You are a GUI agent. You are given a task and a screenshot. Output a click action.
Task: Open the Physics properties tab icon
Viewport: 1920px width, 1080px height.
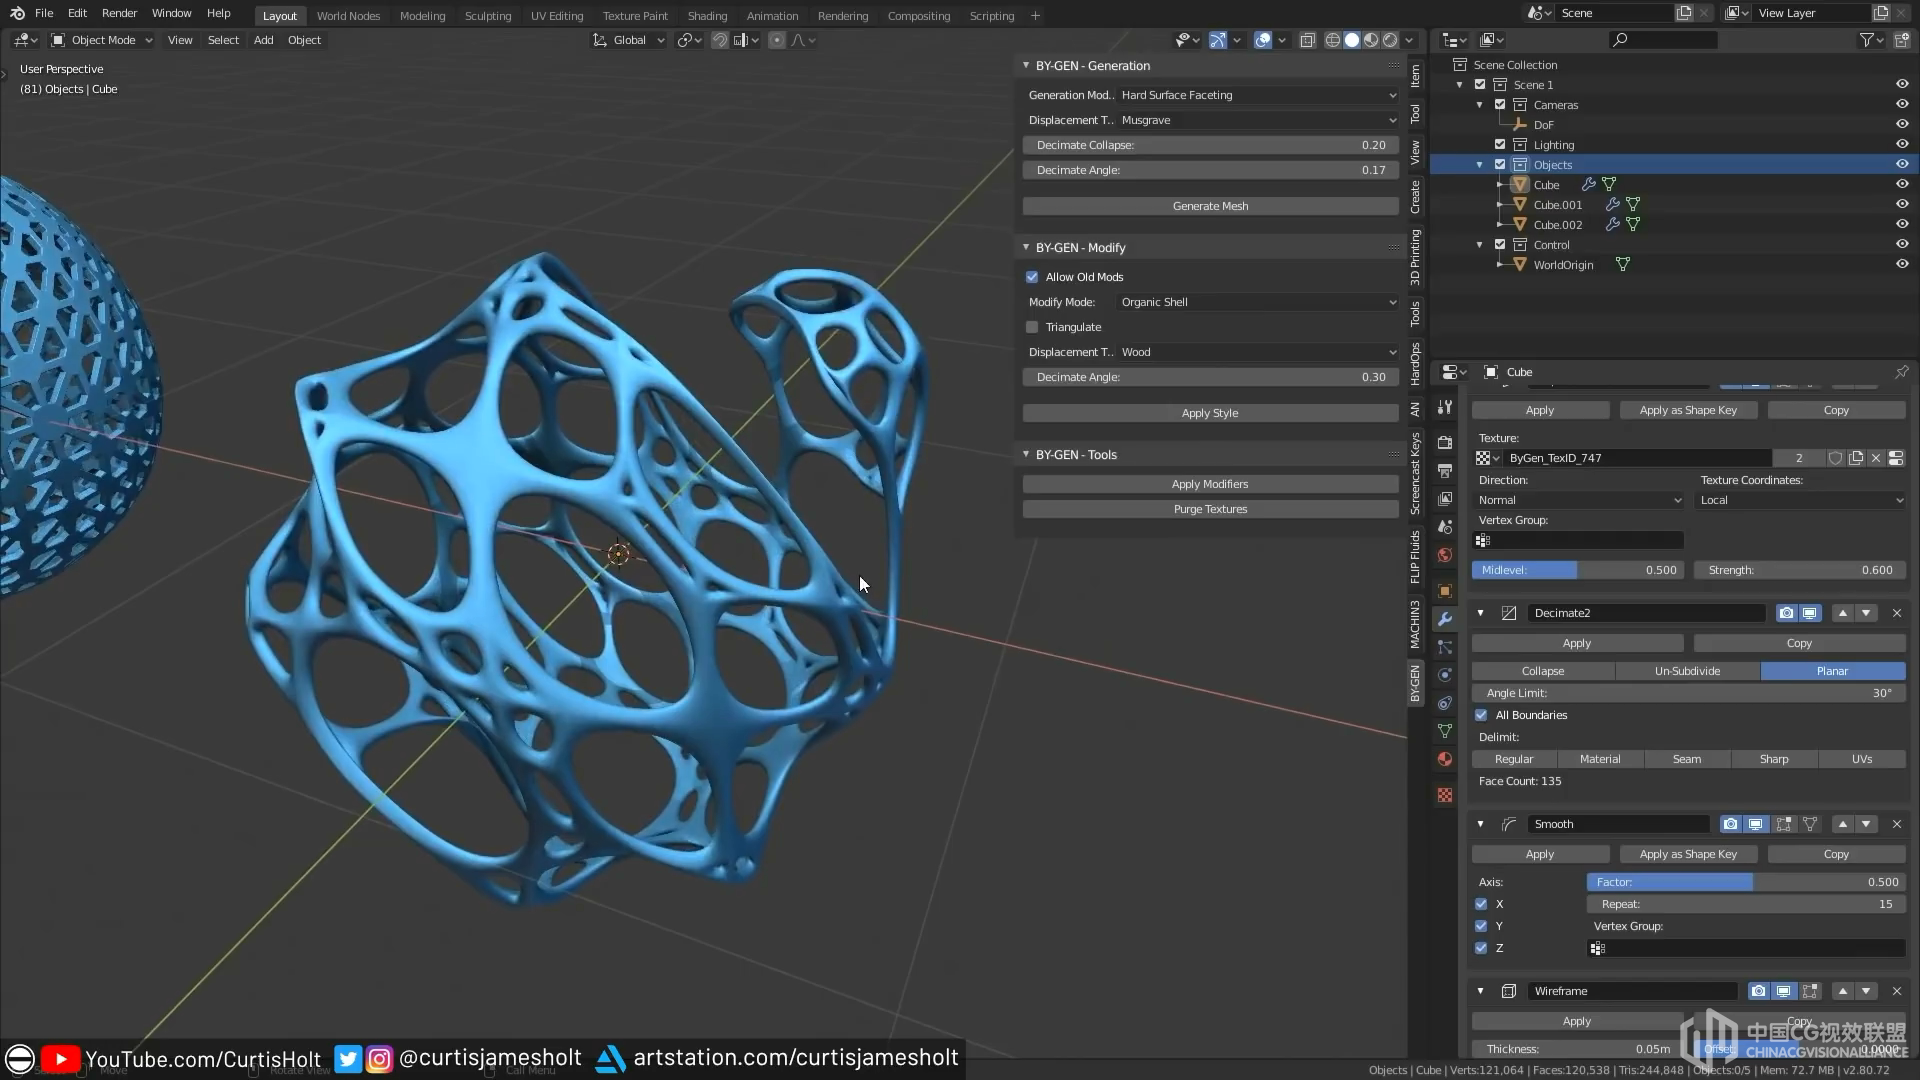[1445, 675]
